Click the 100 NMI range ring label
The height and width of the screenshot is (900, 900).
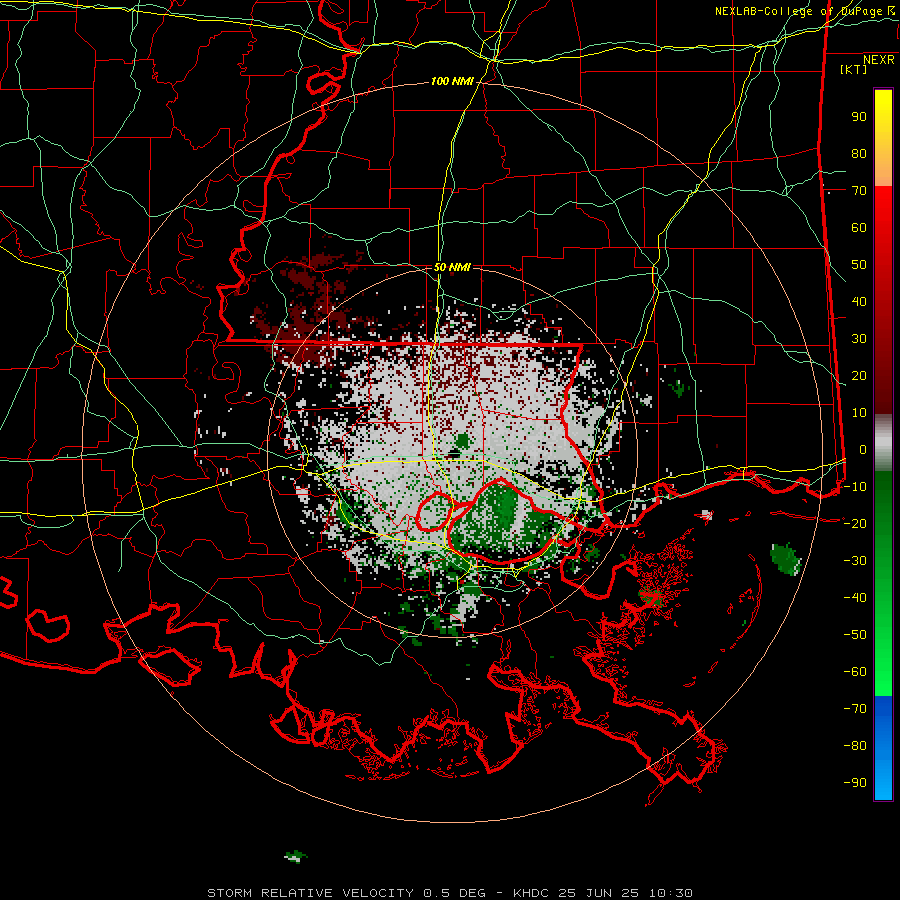coord(452,82)
